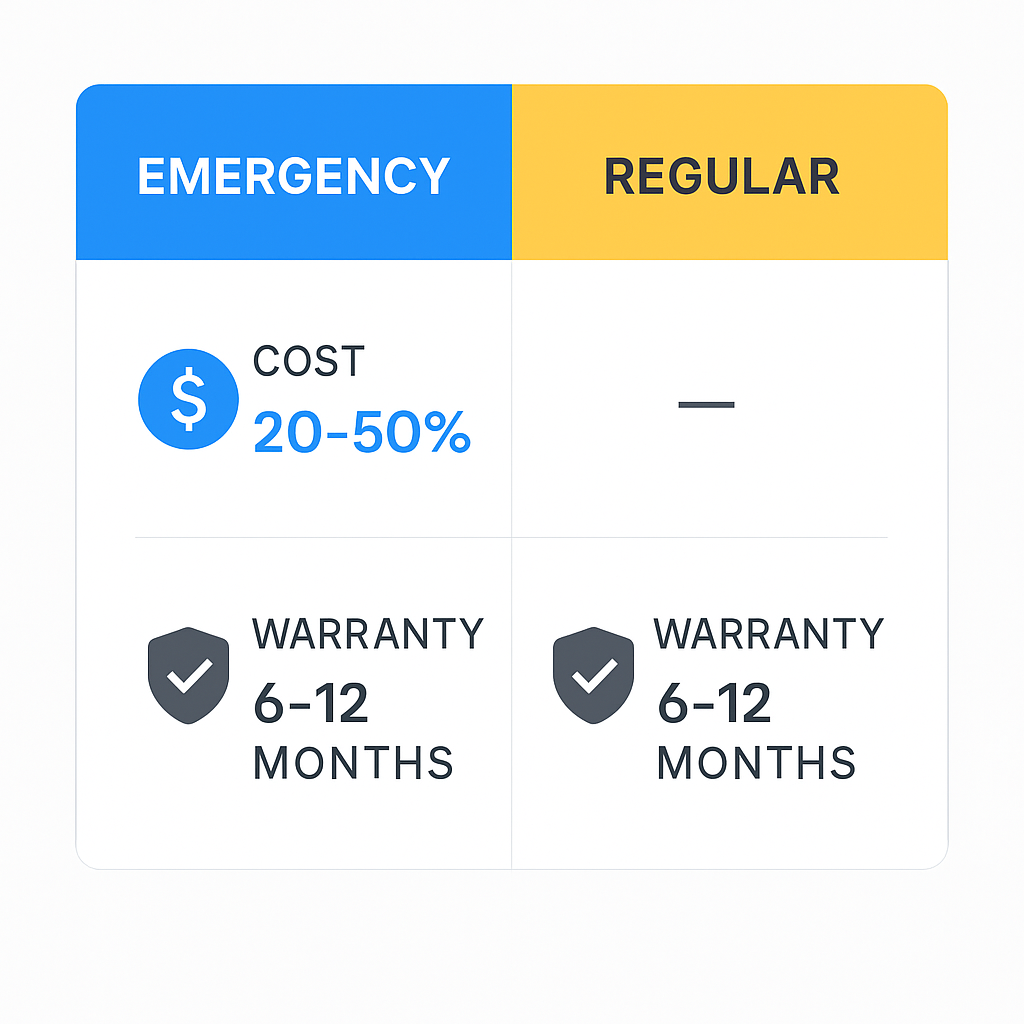Click the COST label

(309, 361)
